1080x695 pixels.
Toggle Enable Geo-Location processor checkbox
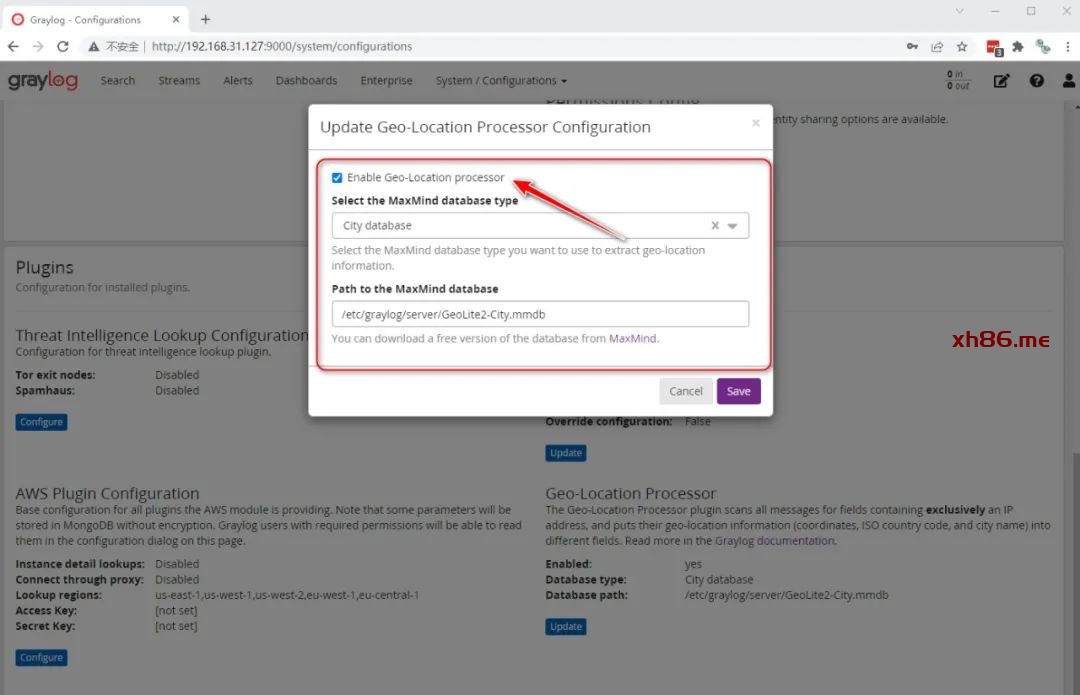337,178
